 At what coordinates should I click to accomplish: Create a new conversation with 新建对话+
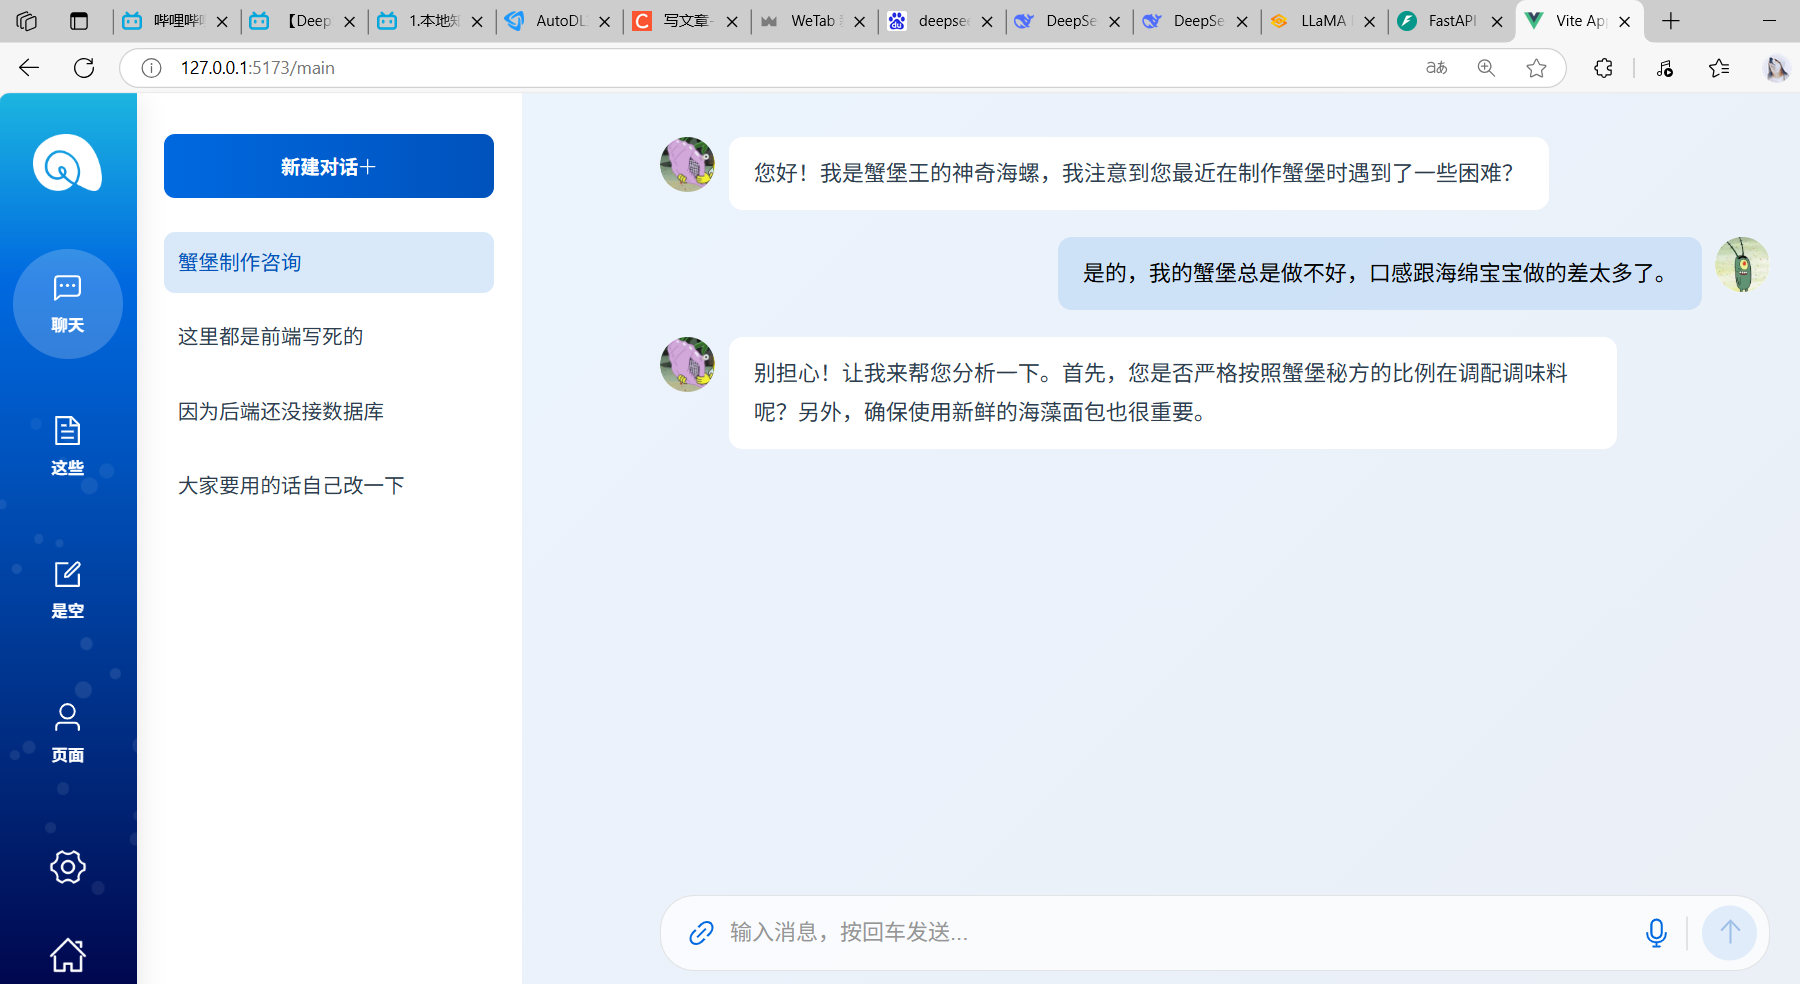point(329,166)
